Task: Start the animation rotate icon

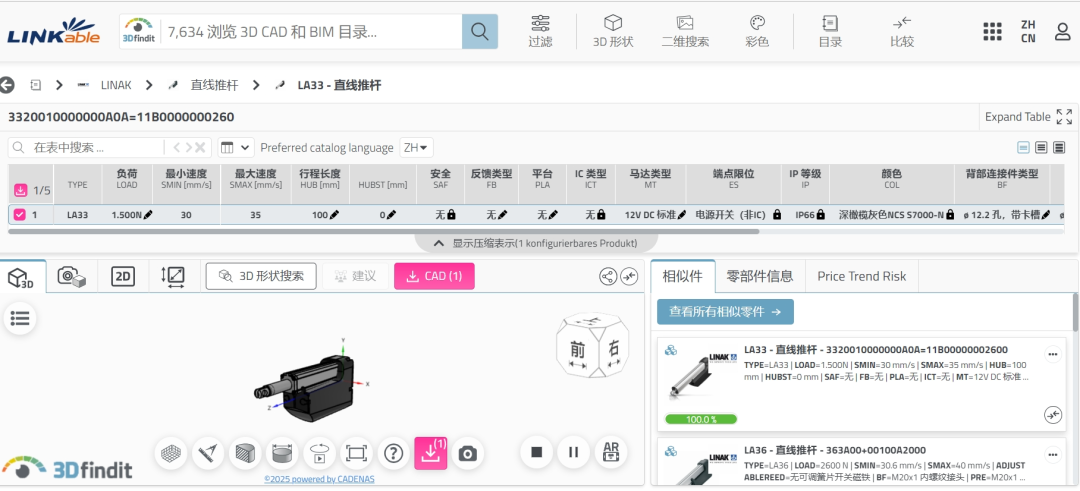Action: [x=319, y=453]
